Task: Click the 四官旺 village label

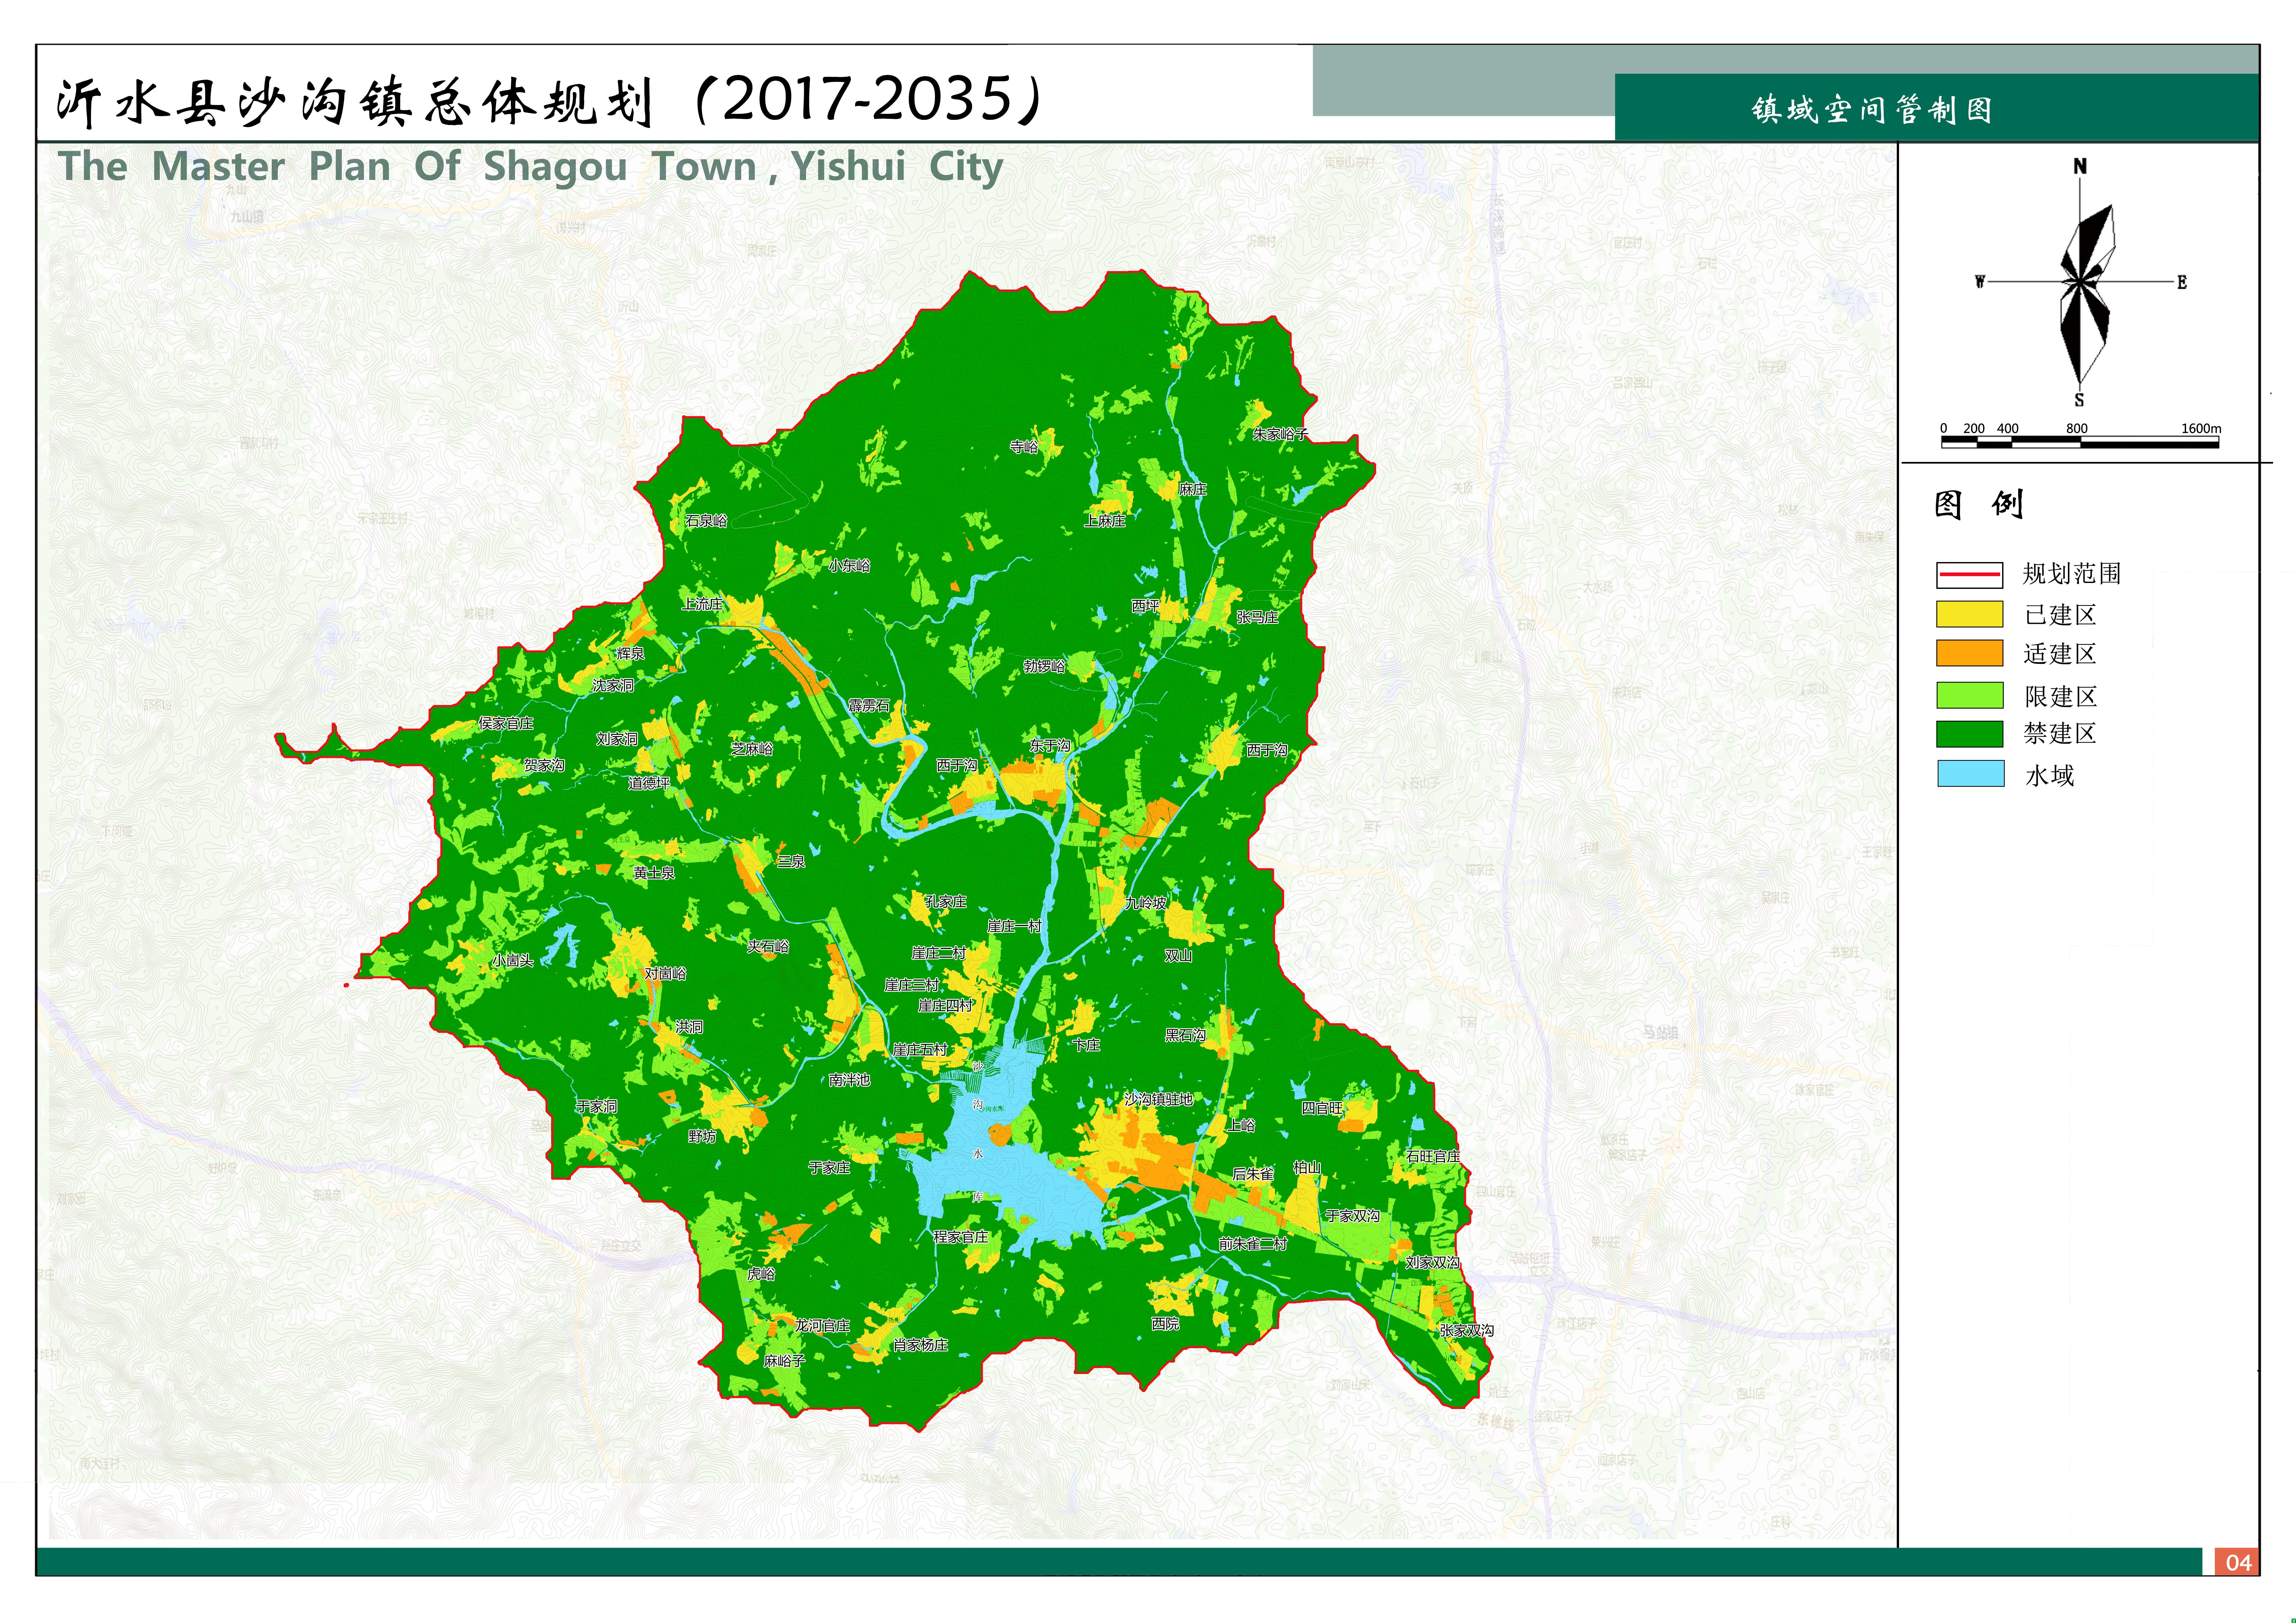Action: tap(1322, 1108)
